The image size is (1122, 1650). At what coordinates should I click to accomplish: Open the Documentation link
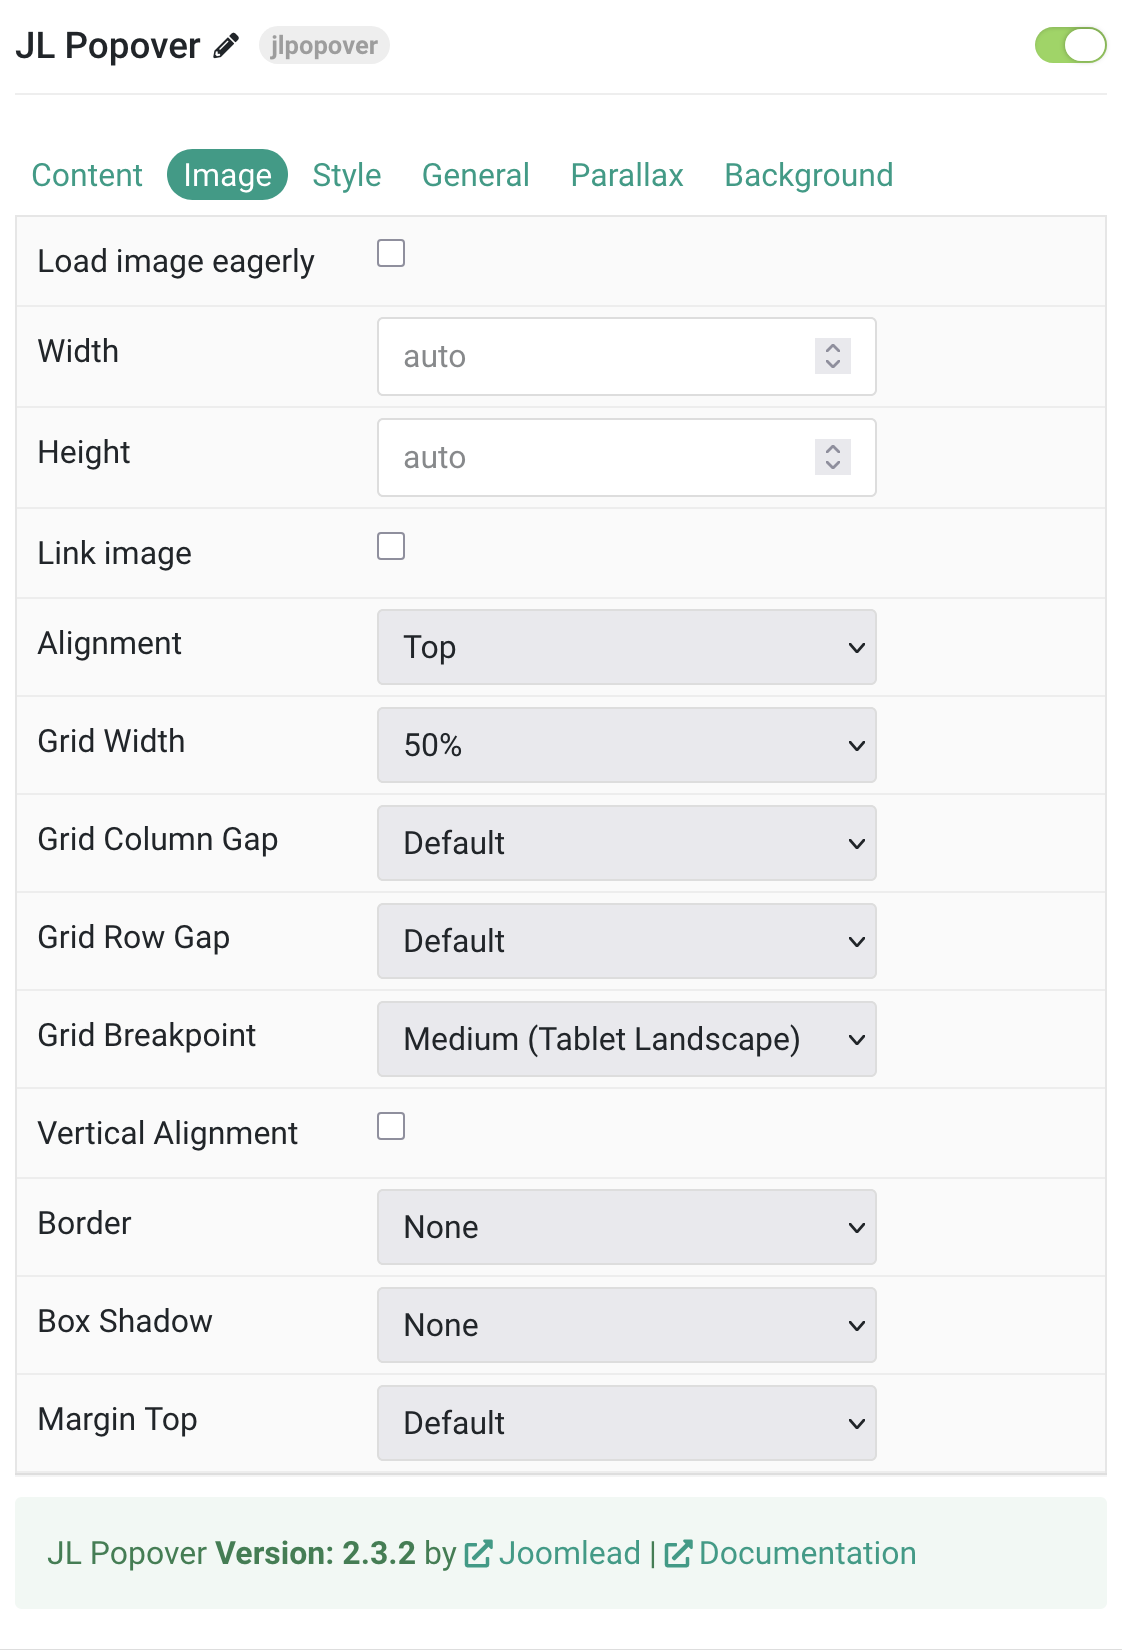pos(808,1553)
